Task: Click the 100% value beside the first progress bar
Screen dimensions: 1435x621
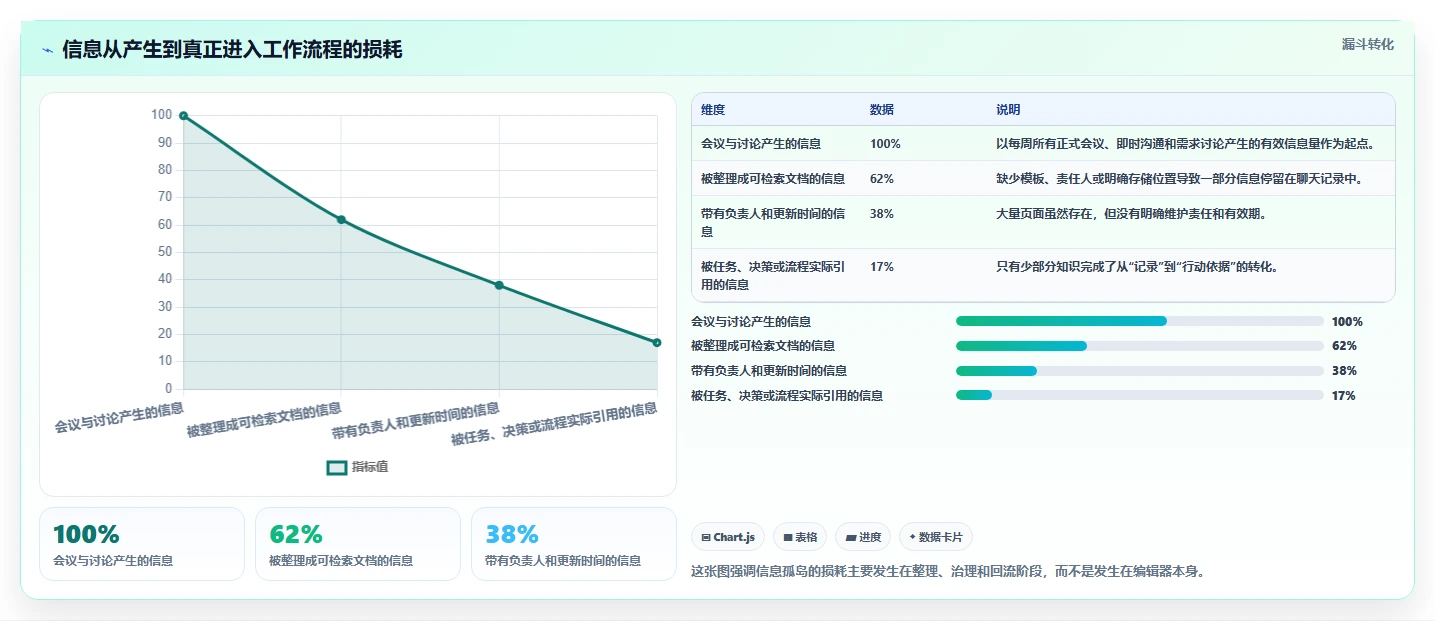Action: tap(1347, 321)
